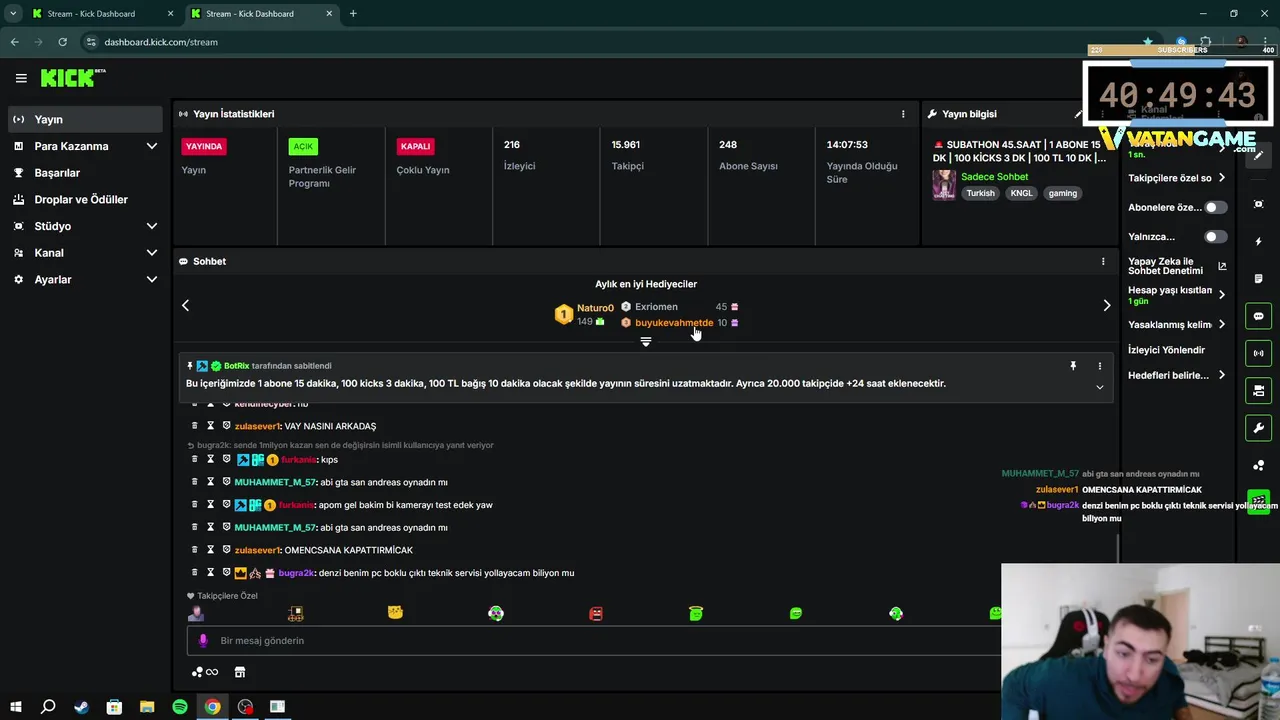Open Yapay Zeka ile Sohbet Denetimi link
The image size is (1280, 720).
point(1177,266)
